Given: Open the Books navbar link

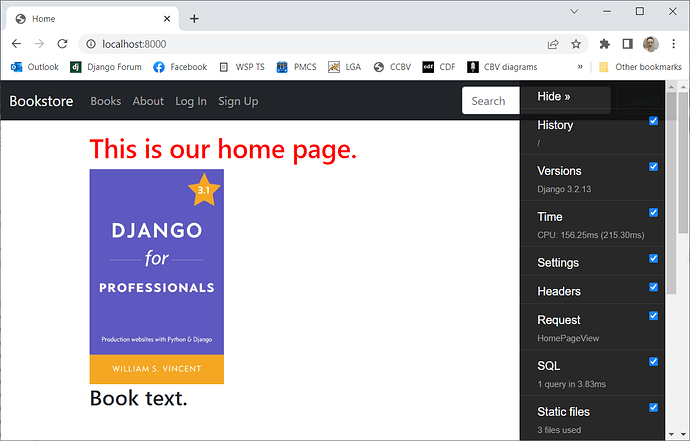Looking at the screenshot, I should [106, 101].
